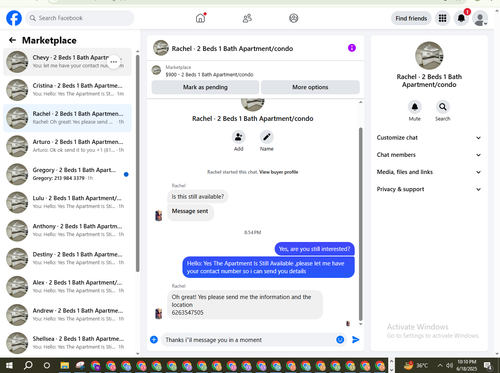The image size is (500, 373).
Task: Expand the Customize chat section
Action: (x=429, y=138)
